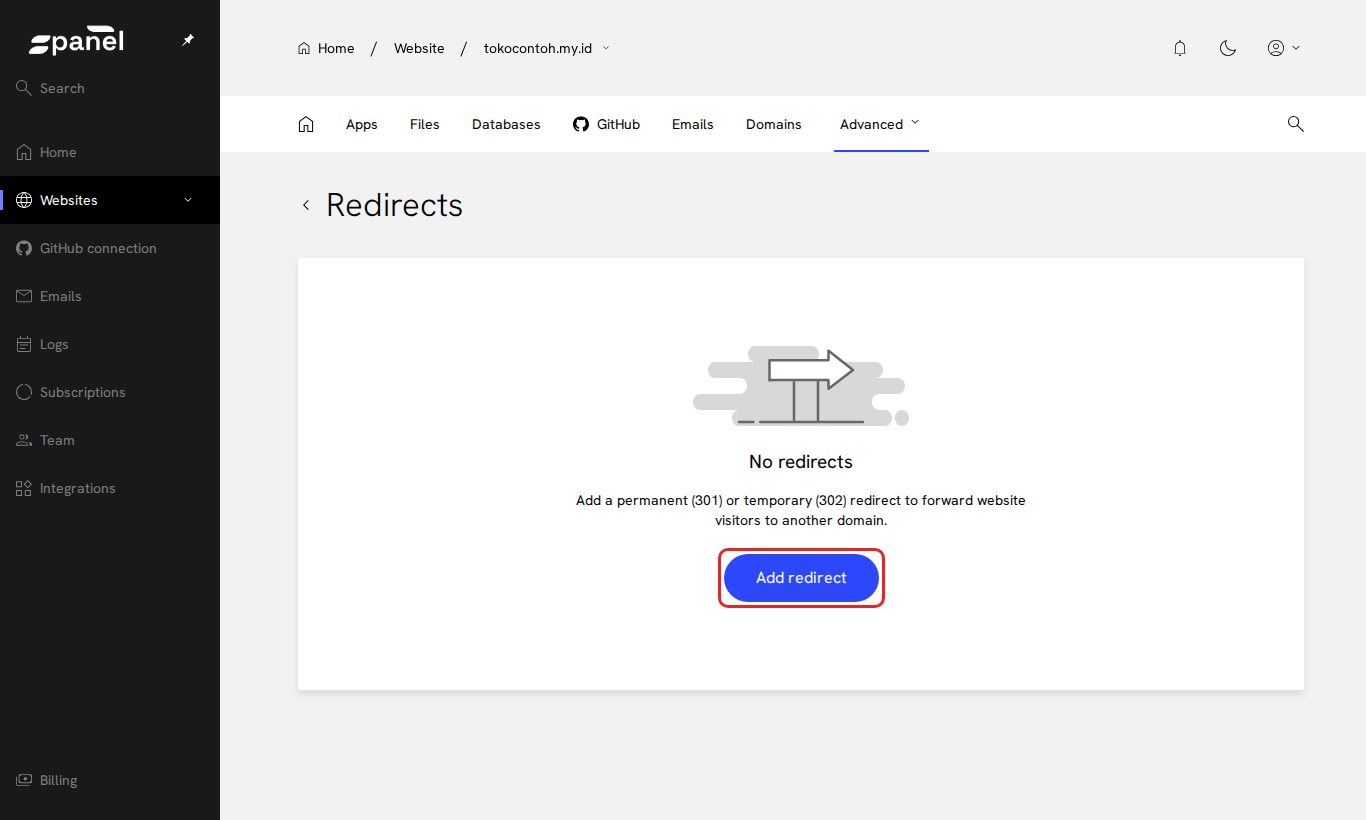The image size is (1366, 820).
Task: Toggle dark mode moon icon
Action: 1228,48
